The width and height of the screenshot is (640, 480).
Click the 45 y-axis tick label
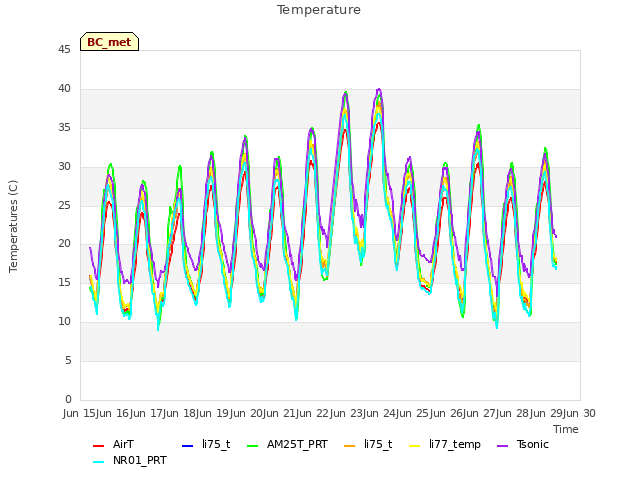click(x=64, y=49)
